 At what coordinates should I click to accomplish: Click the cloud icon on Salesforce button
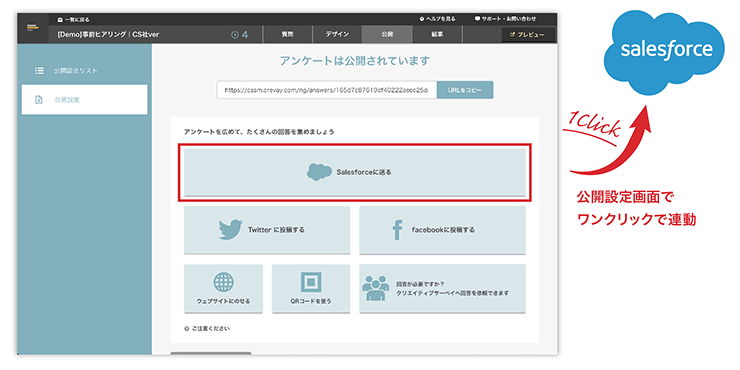click(x=320, y=172)
